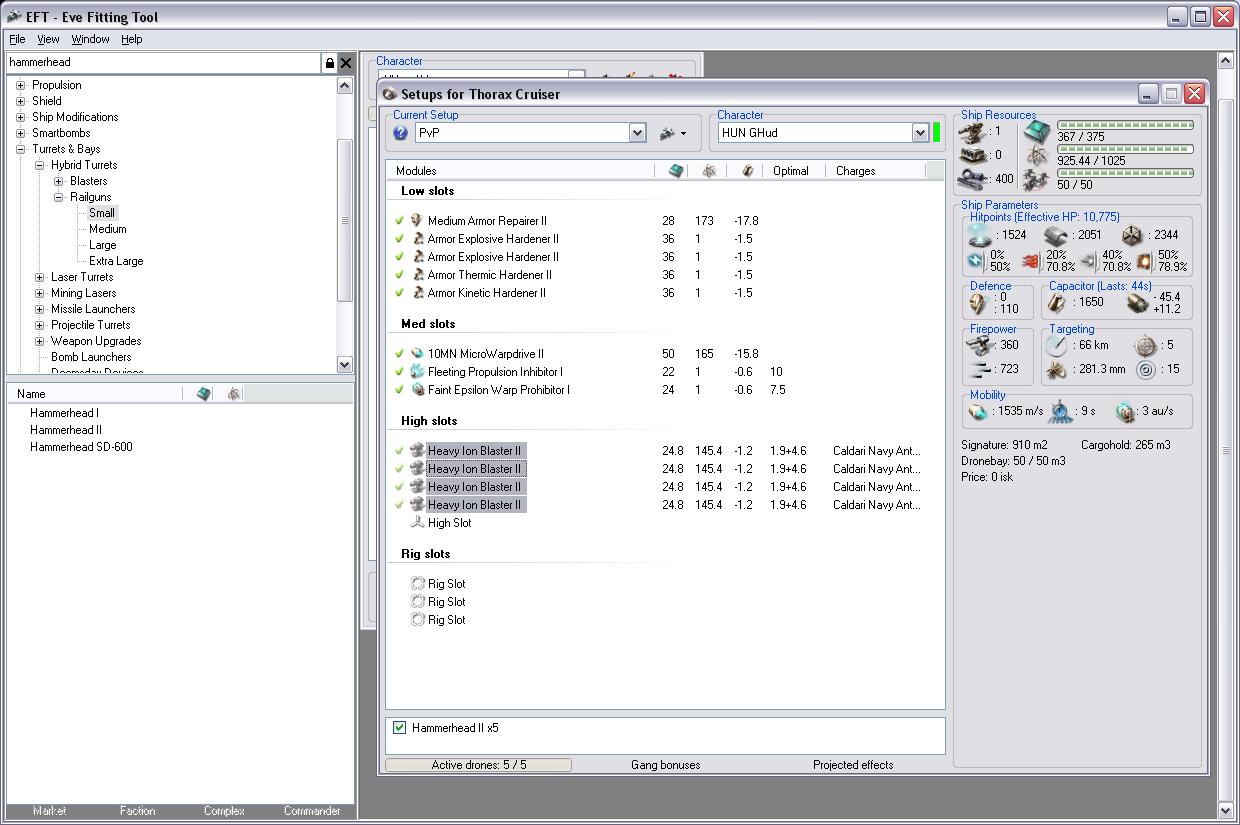1240x825 pixels.
Task: Open the Character HUN GHud dropdown
Action: (920, 133)
